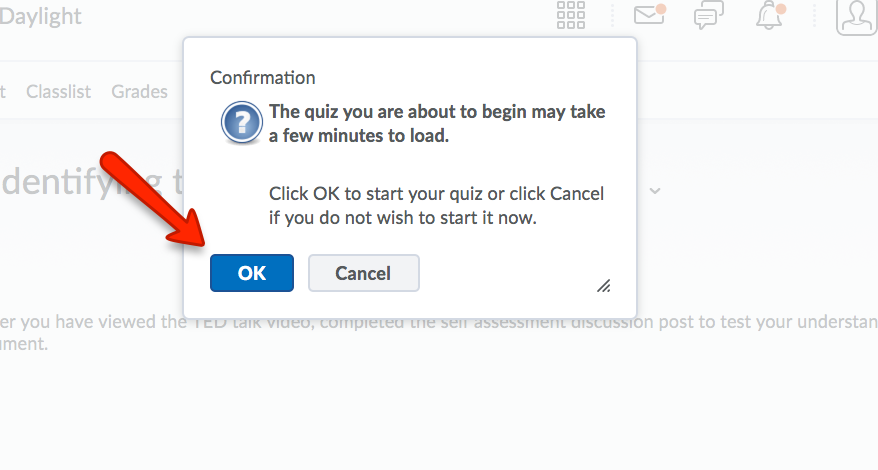Open the course selector waffle grid
The image size is (878, 470).
pos(571,16)
